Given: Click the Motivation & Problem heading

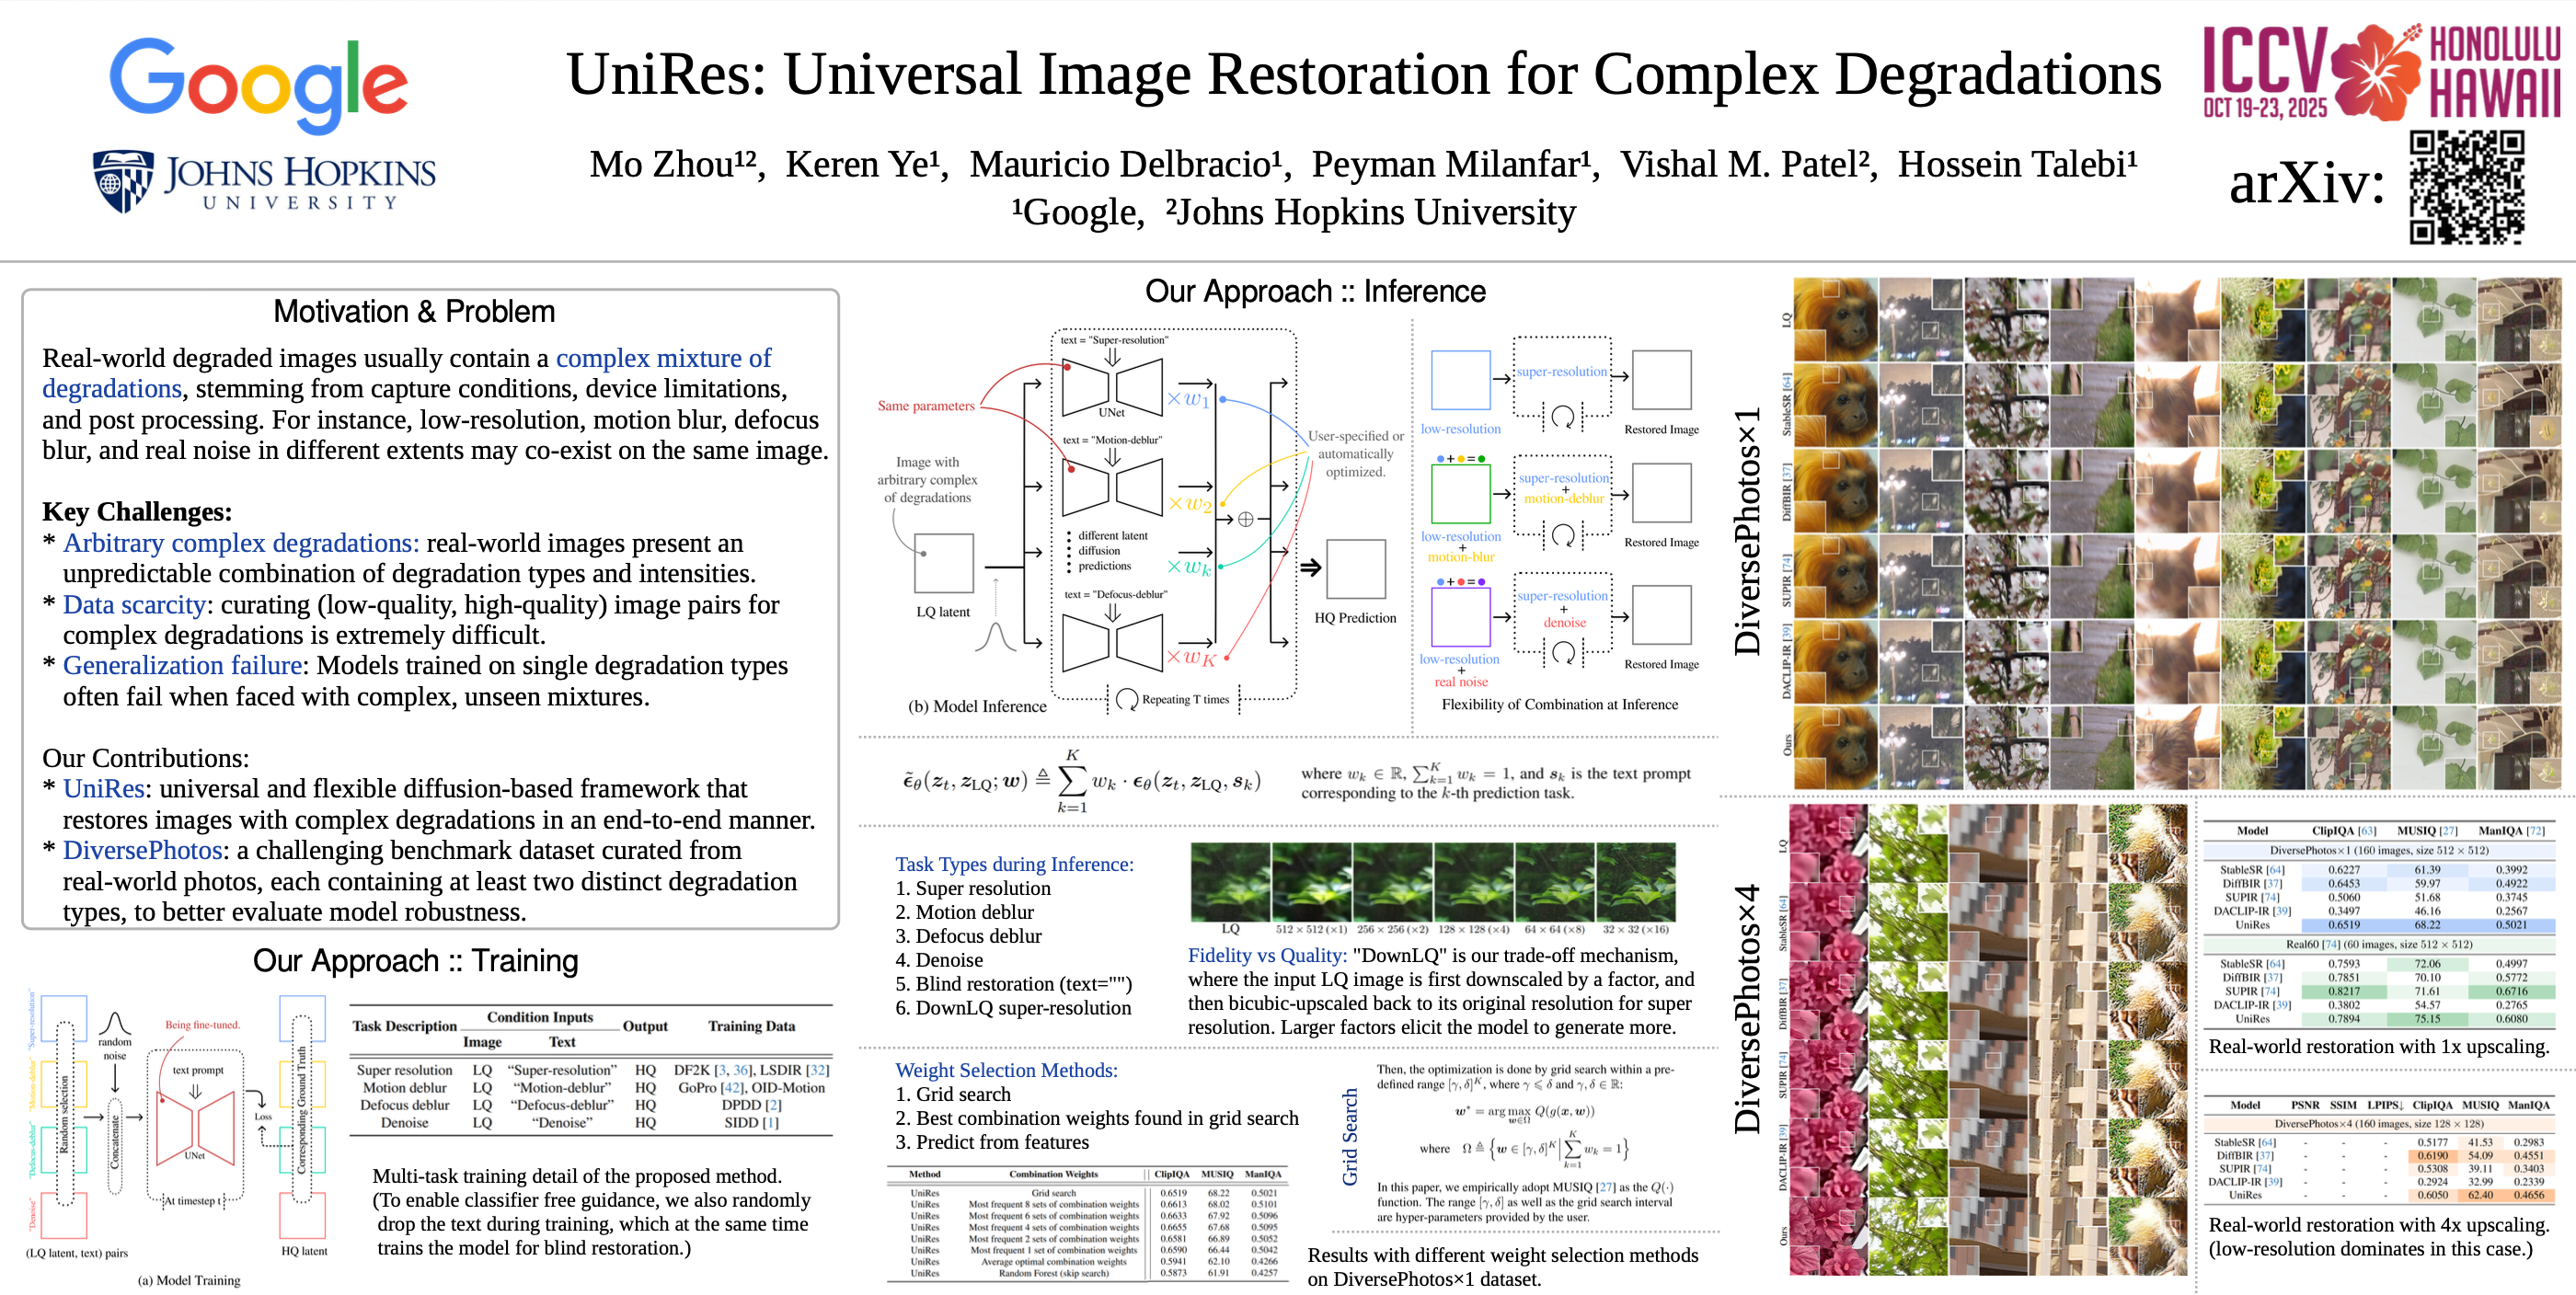Looking at the screenshot, I should click(x=413, y=312).
